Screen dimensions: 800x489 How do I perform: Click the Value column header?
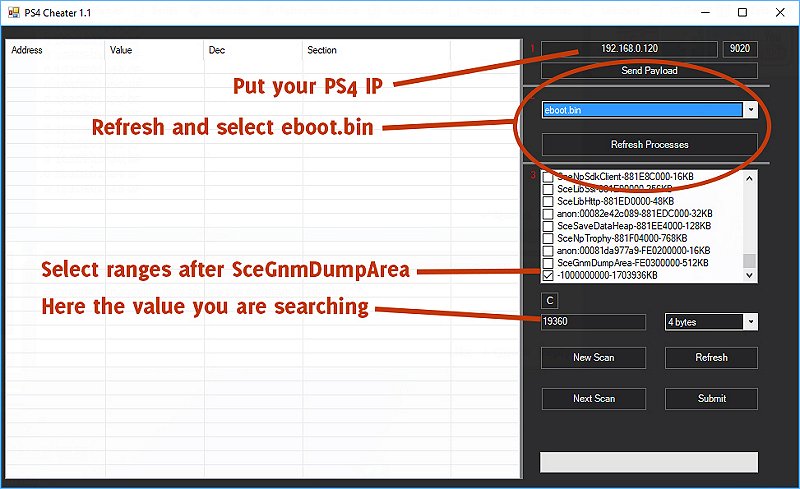pyautogui.click(x=154, y=50)
